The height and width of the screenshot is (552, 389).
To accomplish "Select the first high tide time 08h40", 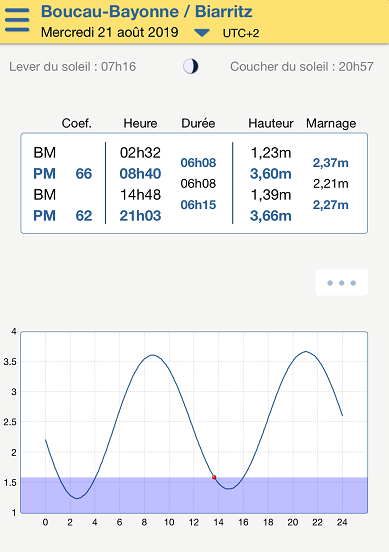I will (140, 174).
